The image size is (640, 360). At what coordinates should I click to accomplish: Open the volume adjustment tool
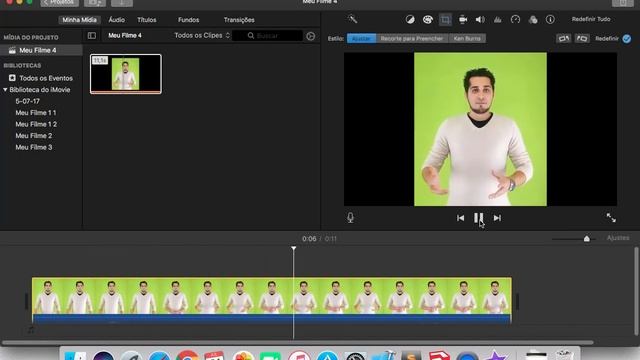click(x=480, y=20)
